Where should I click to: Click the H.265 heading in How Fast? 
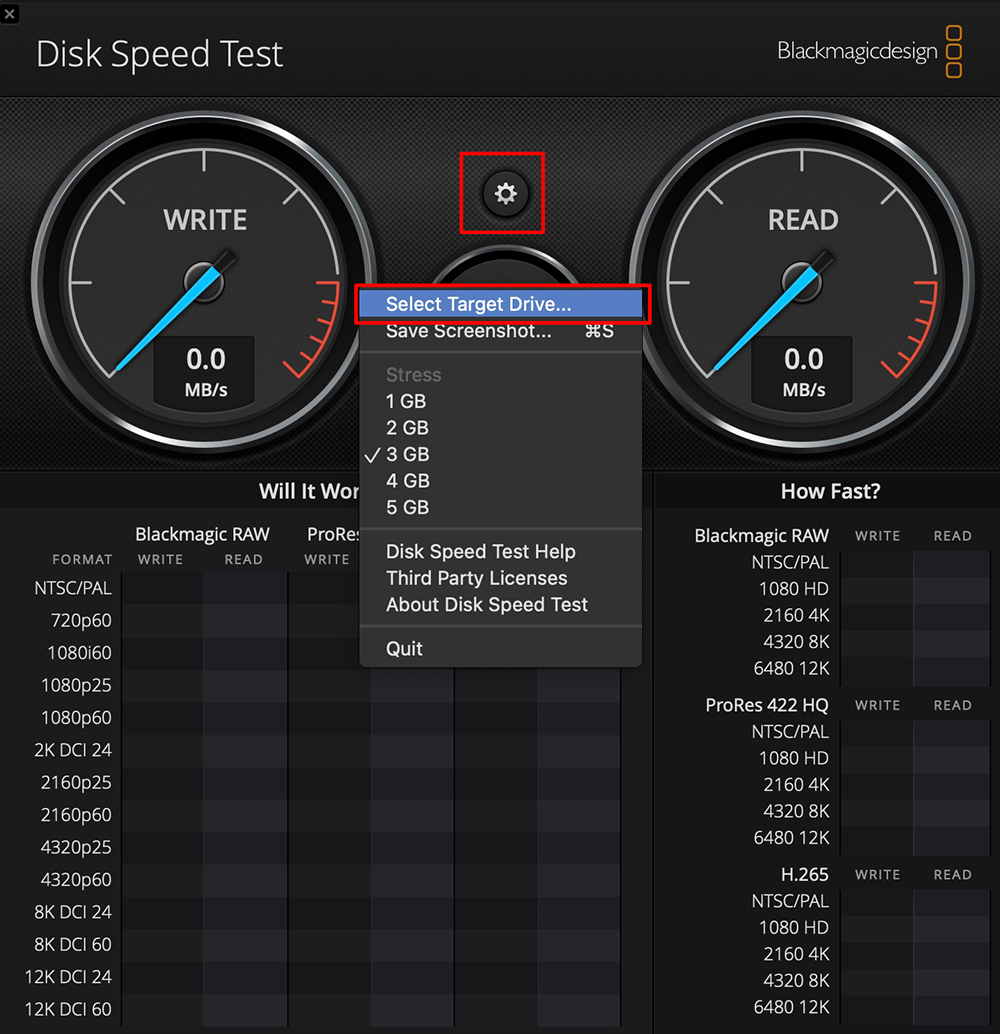tap(804, 874)
